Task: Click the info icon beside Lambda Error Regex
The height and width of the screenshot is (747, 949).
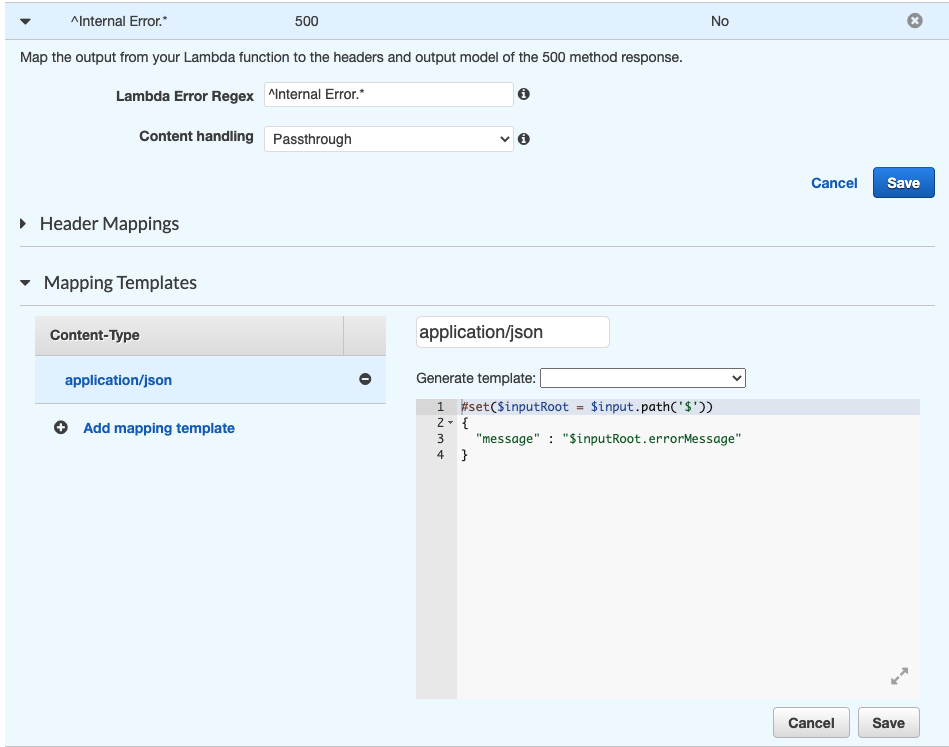Action: point(523,94)
